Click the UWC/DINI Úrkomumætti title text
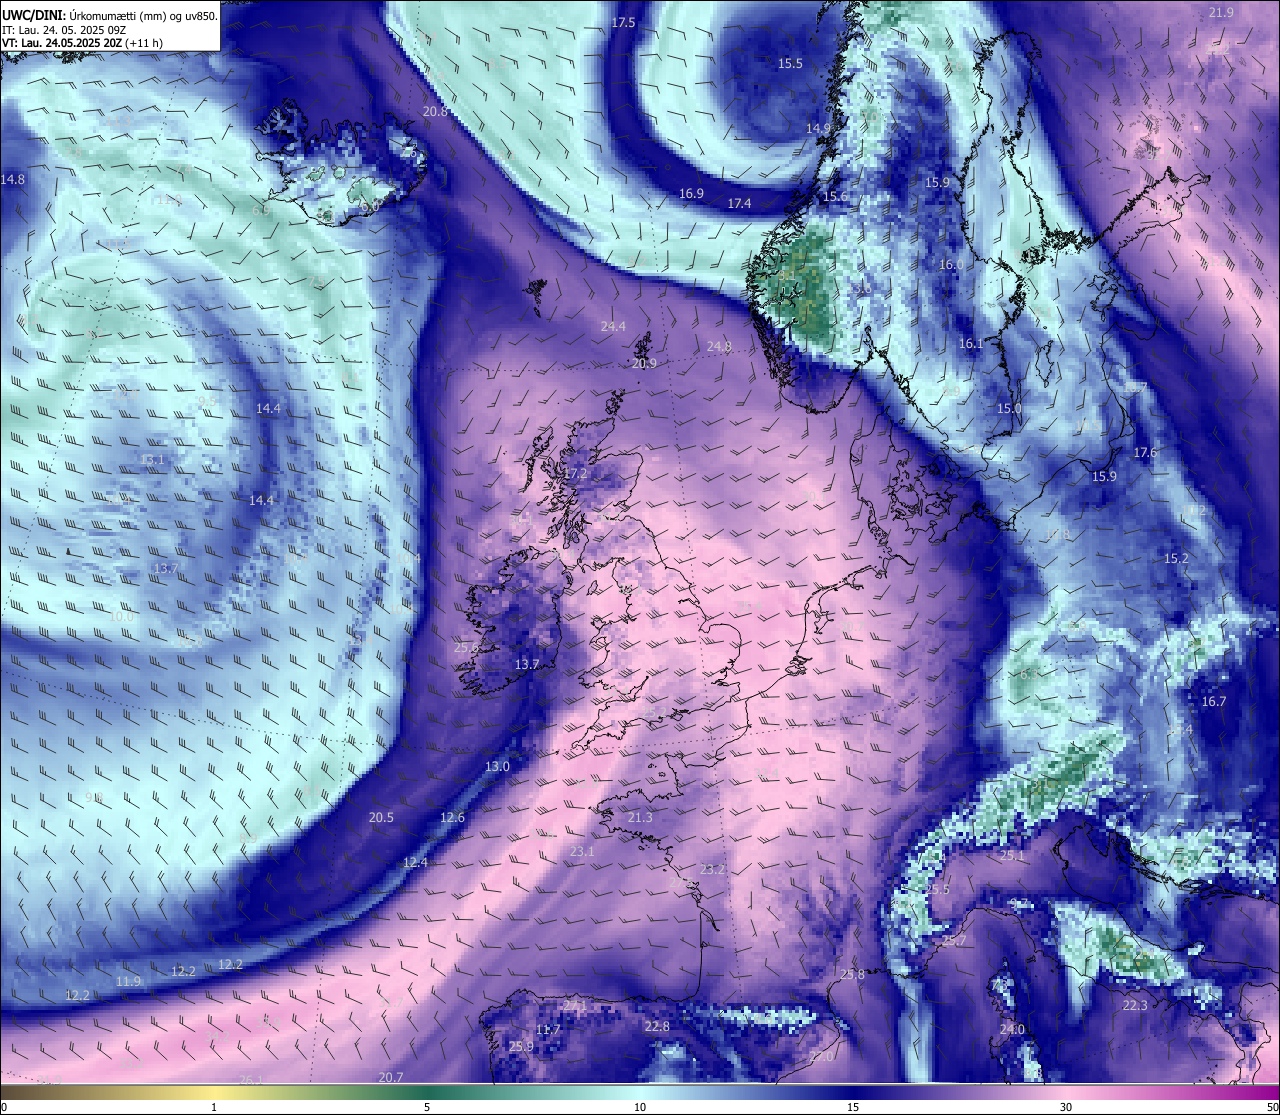This screenshot has height=1115, width=1280. point(109,15)
